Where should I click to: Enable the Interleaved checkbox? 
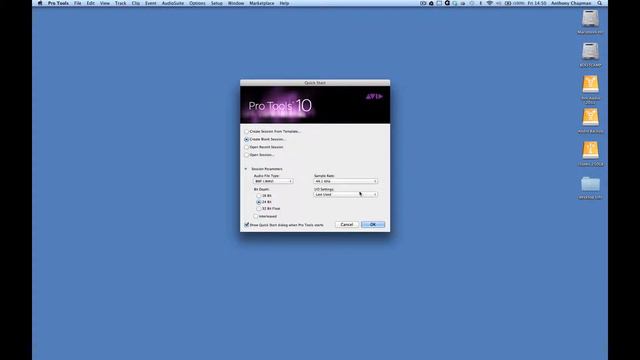pyautogui.click(x=256, y=216)
